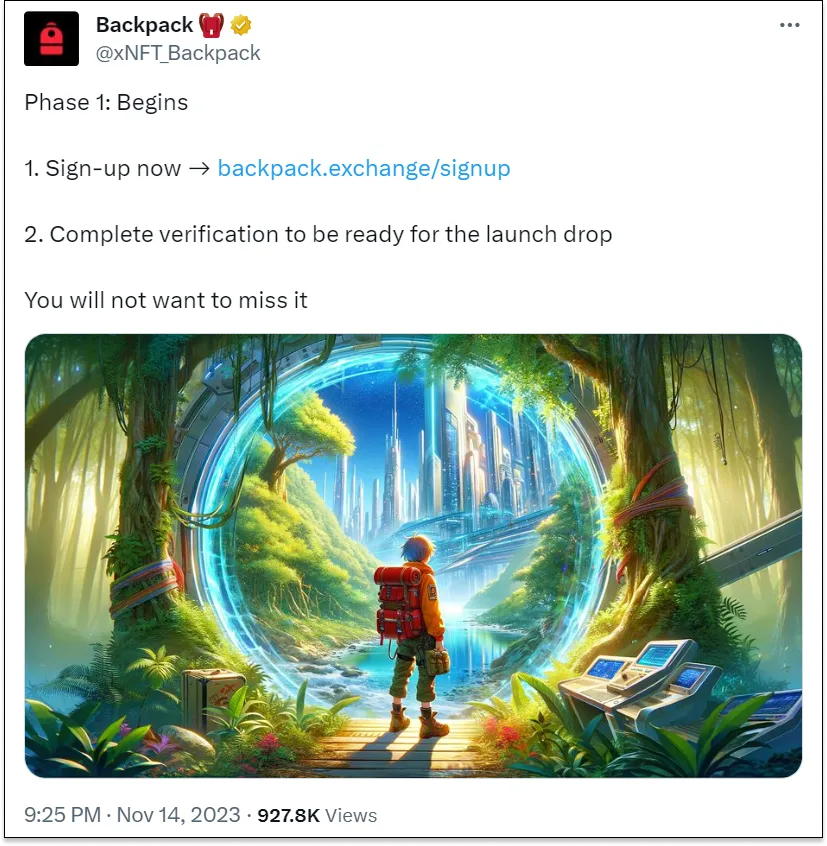
Task: Open the @xNFT_Backpack handle link
Action: [x=178, y=53]
